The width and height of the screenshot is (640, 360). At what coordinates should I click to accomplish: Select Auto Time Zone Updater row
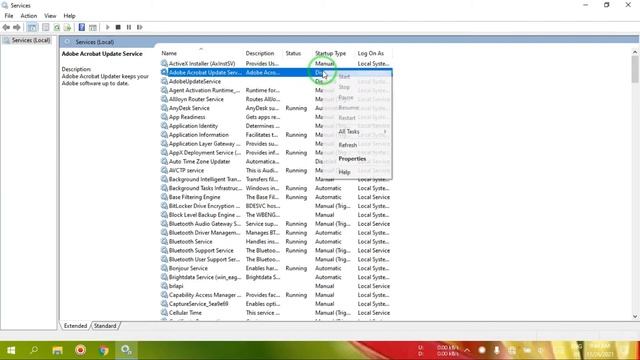[276, 162]
